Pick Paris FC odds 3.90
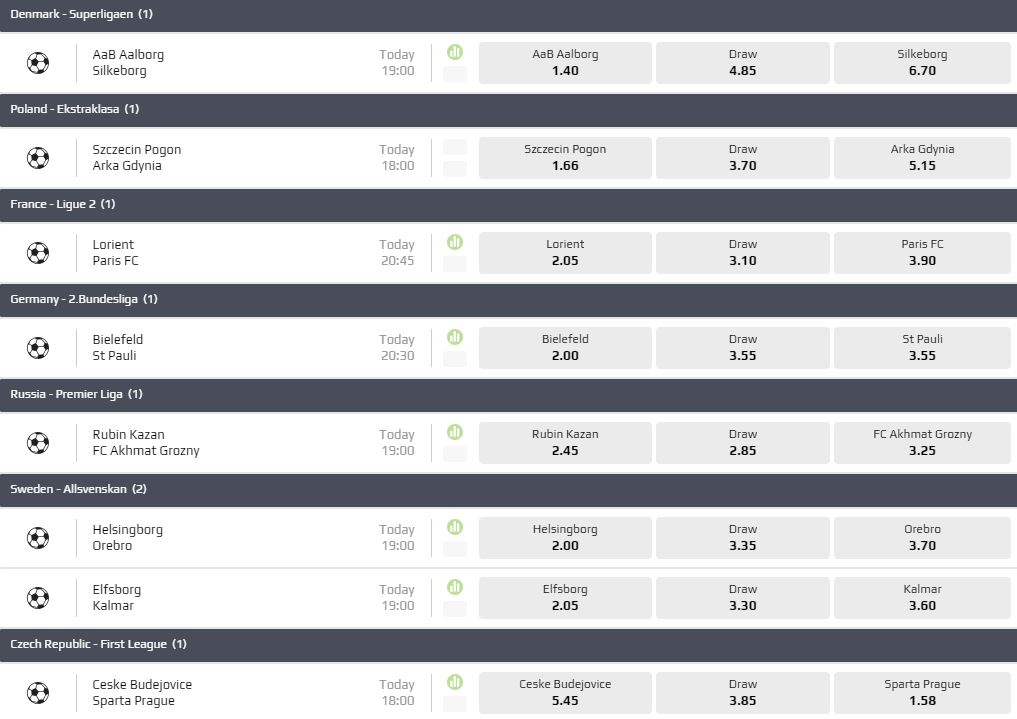1017x719 pixels. point(922,253)
